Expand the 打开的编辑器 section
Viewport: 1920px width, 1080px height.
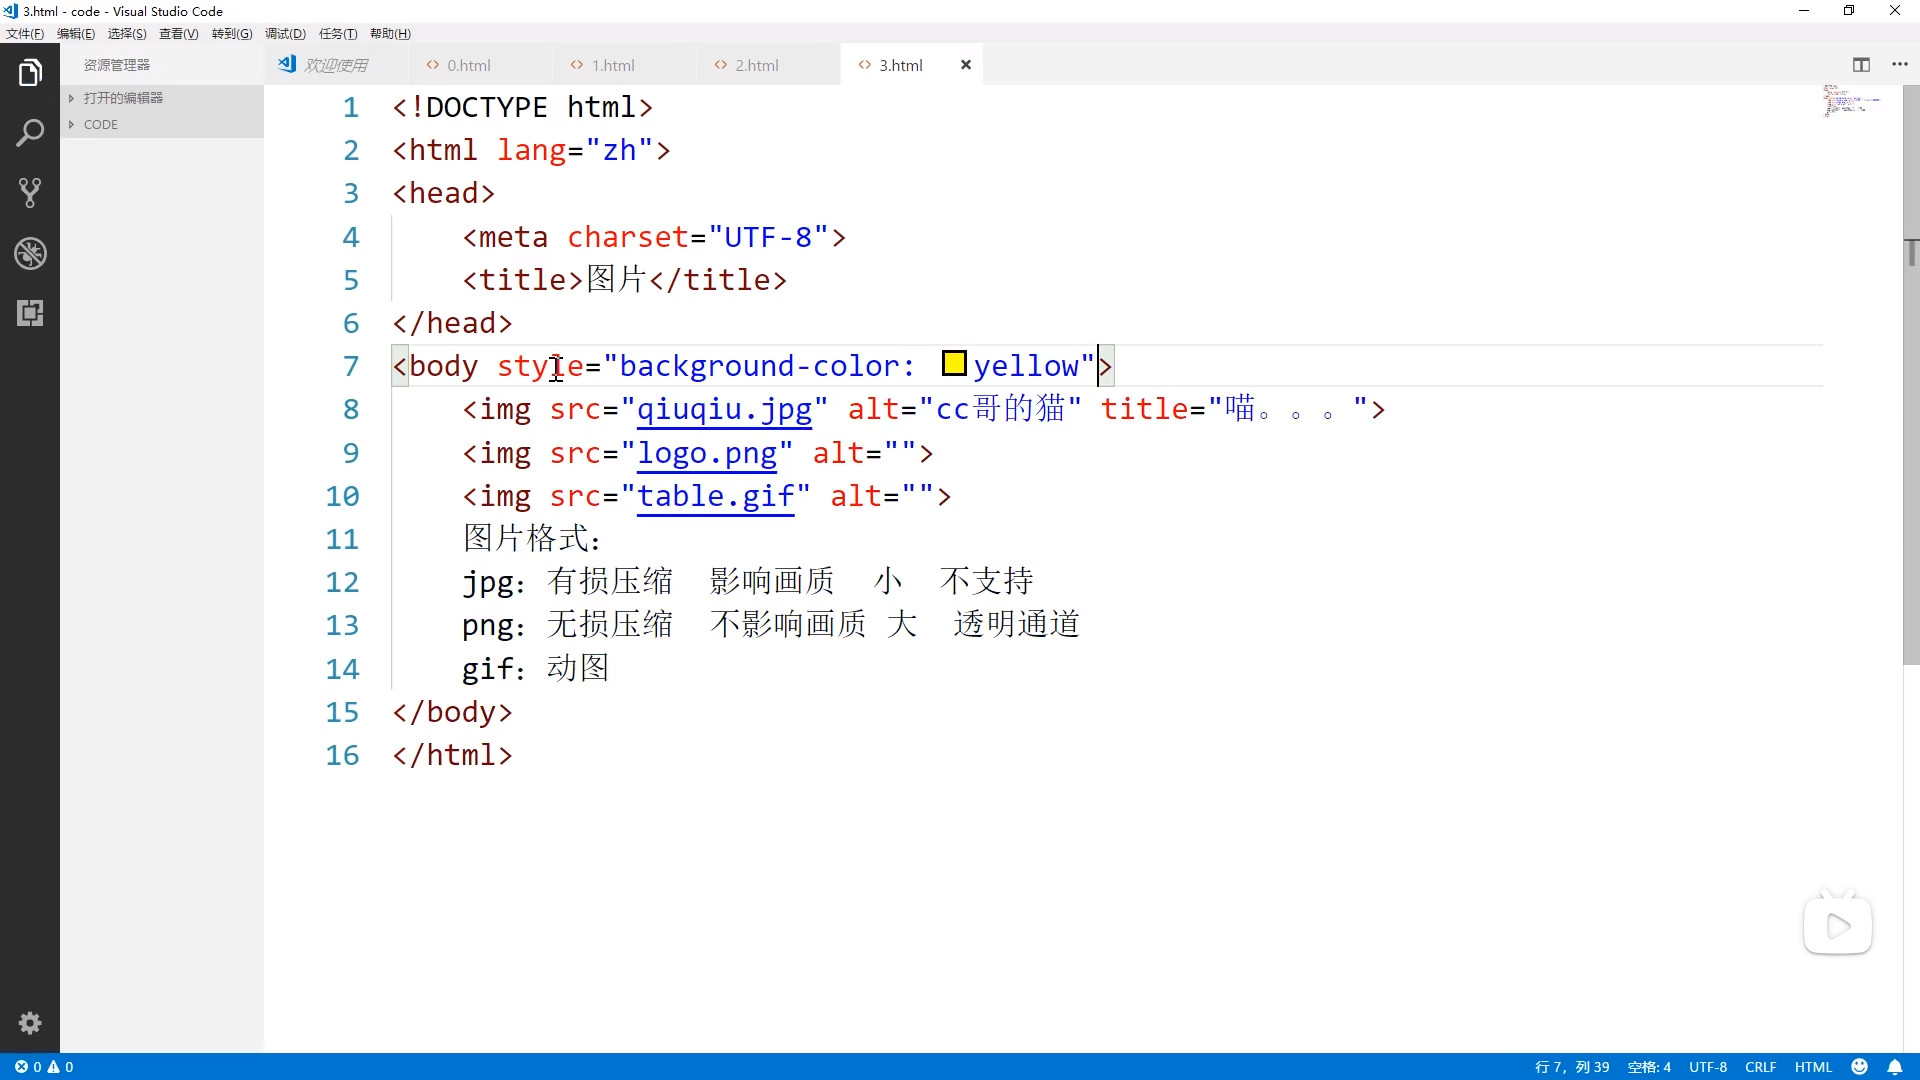[x=123, y=98]
